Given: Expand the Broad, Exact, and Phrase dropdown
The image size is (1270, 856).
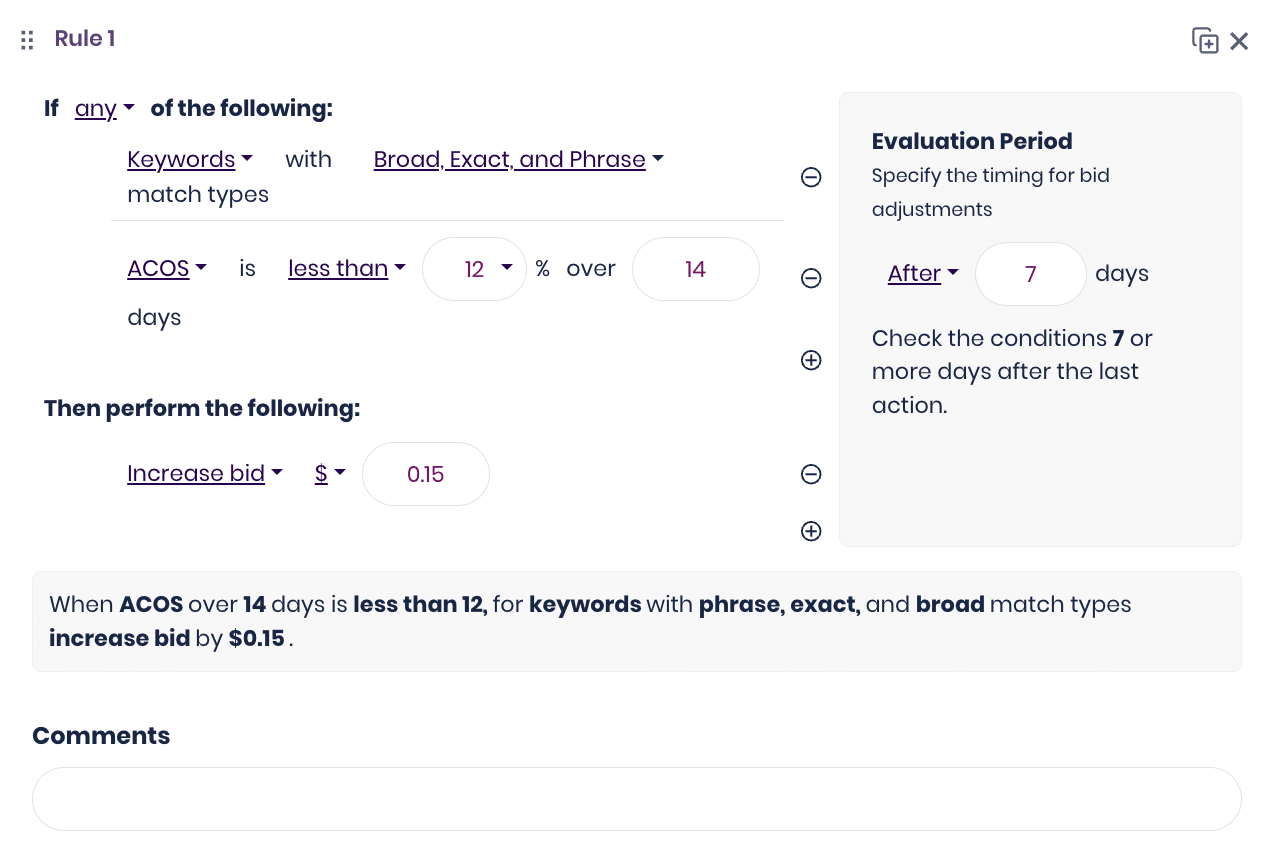Looking at the screenshot, I should [x=519, y=159].
